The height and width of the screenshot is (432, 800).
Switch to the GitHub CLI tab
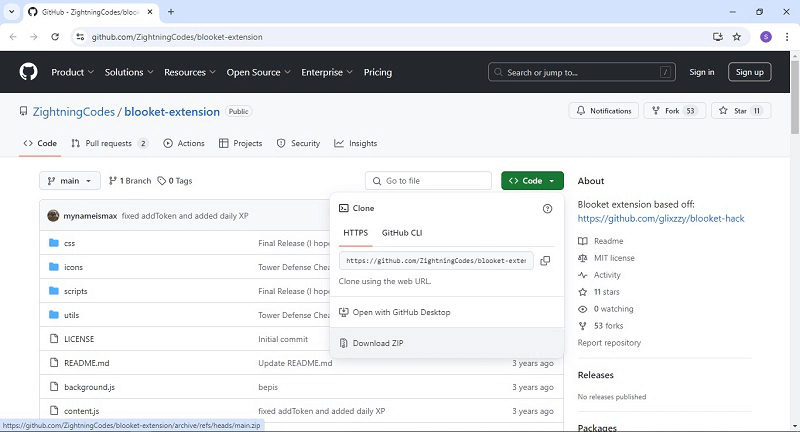[402, 233]
